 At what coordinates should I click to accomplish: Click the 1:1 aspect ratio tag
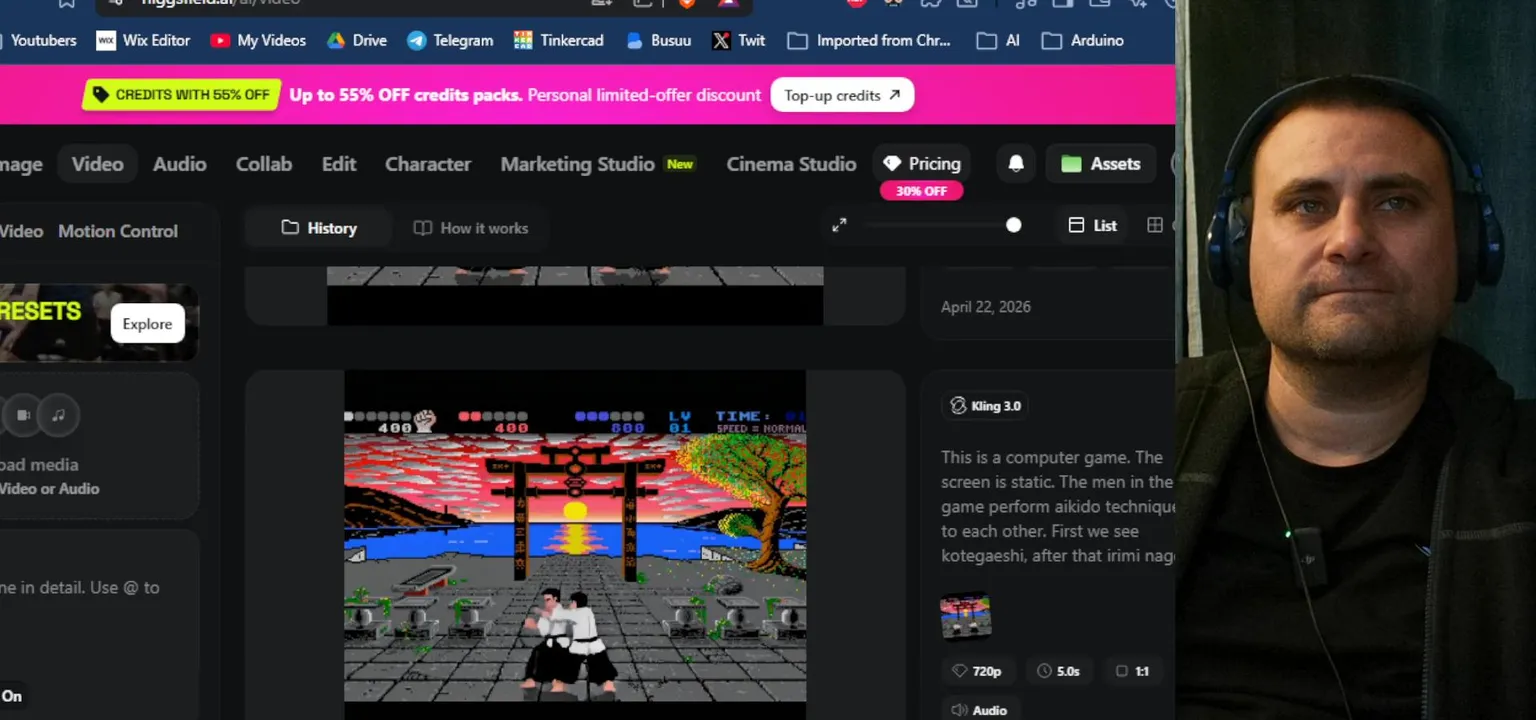[1132, 671]
